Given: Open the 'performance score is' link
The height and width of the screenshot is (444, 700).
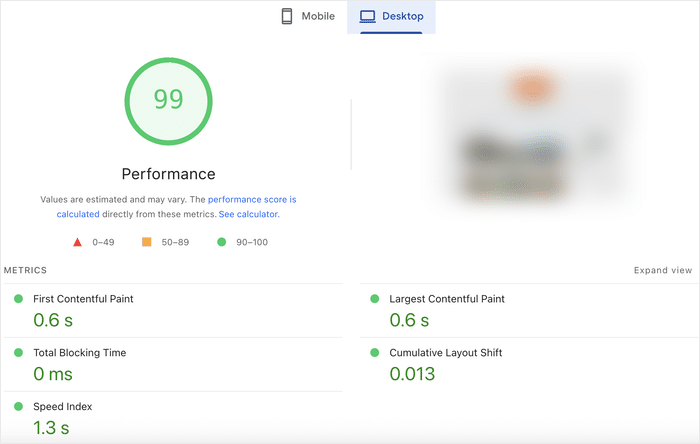Looking at the screenshot, I should tap(252, 199).
